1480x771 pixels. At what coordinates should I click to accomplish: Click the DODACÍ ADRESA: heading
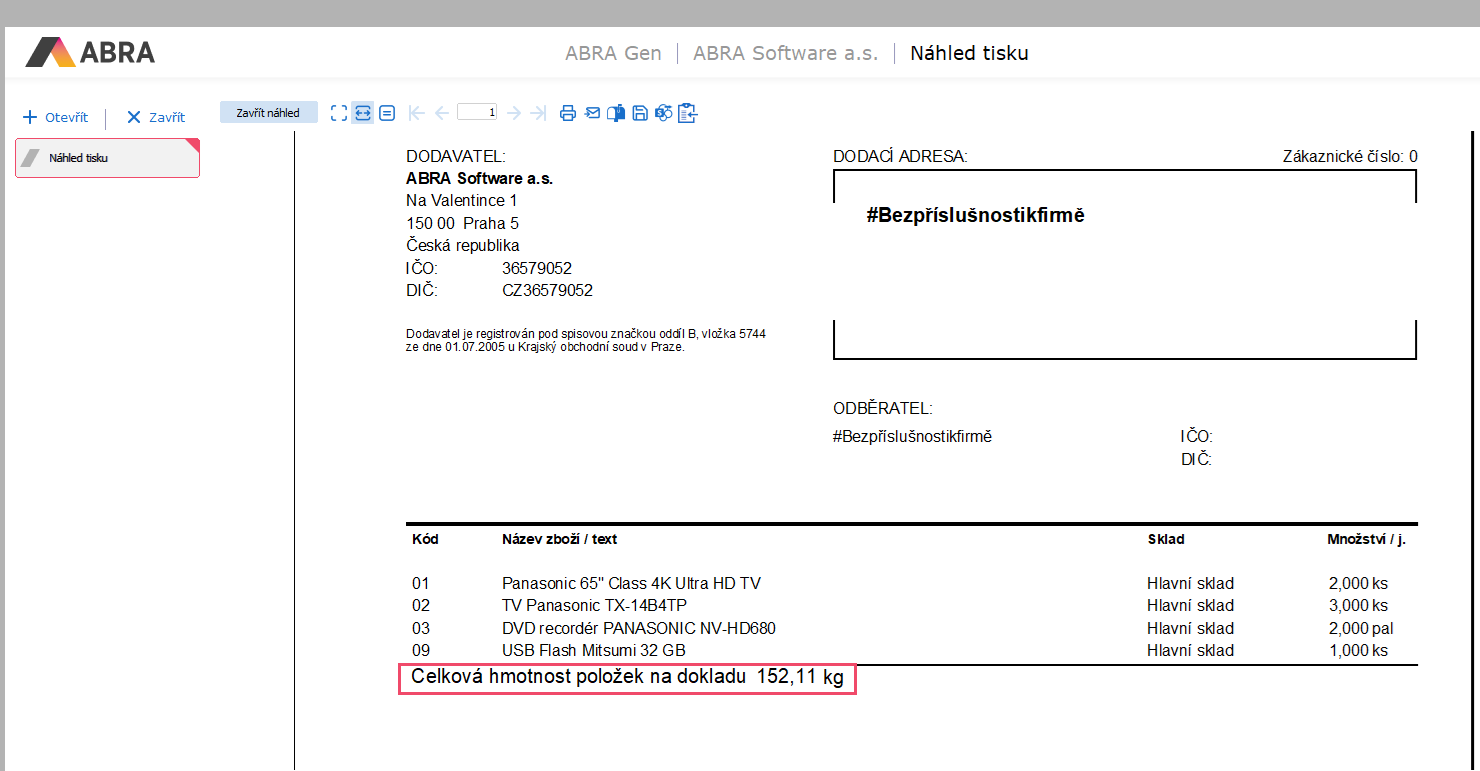click(900, 156)
